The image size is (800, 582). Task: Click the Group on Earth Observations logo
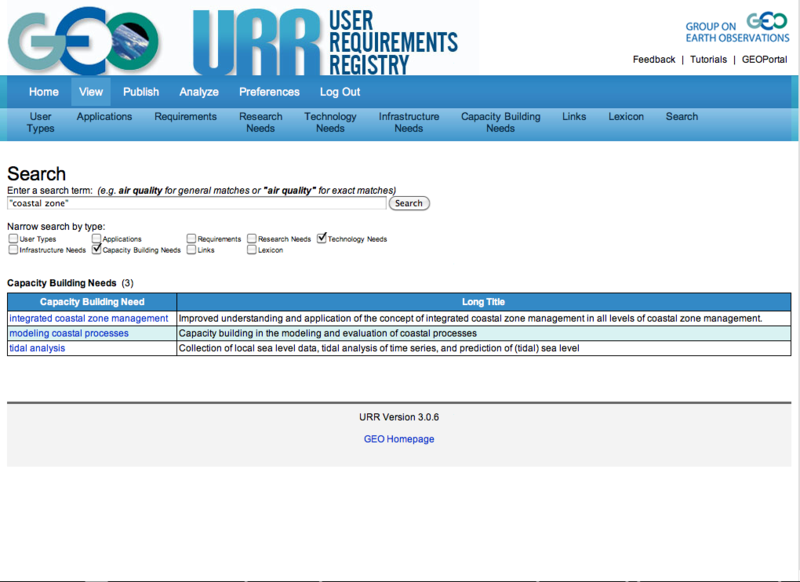click(737, 29)
